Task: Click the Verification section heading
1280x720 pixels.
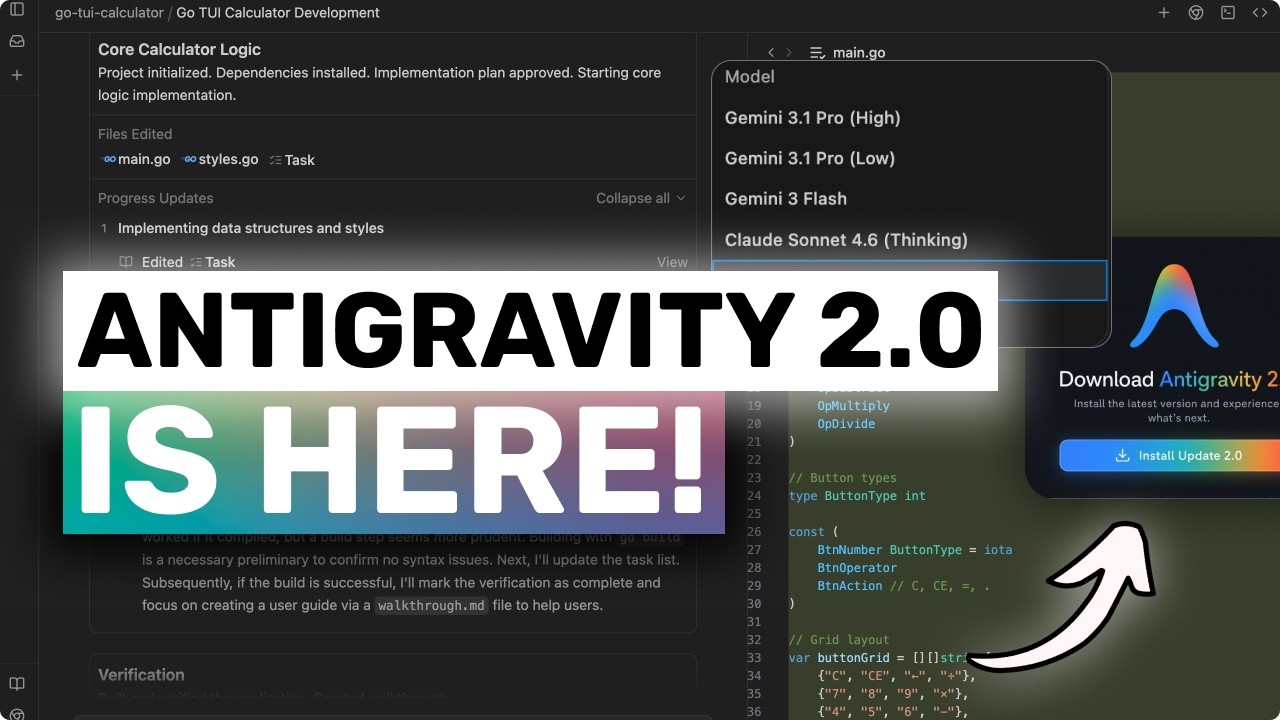Action: (141, 675)
